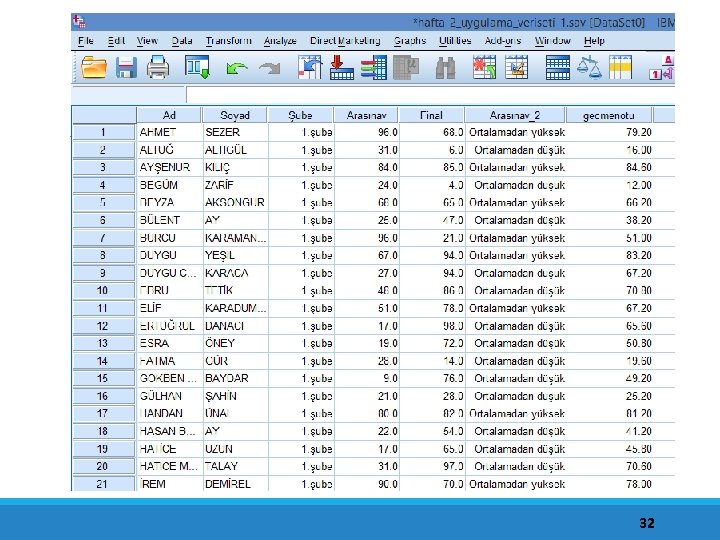Open the Window menu
The width and height of the screenshot is (720, 540).
tap(552, 41)
